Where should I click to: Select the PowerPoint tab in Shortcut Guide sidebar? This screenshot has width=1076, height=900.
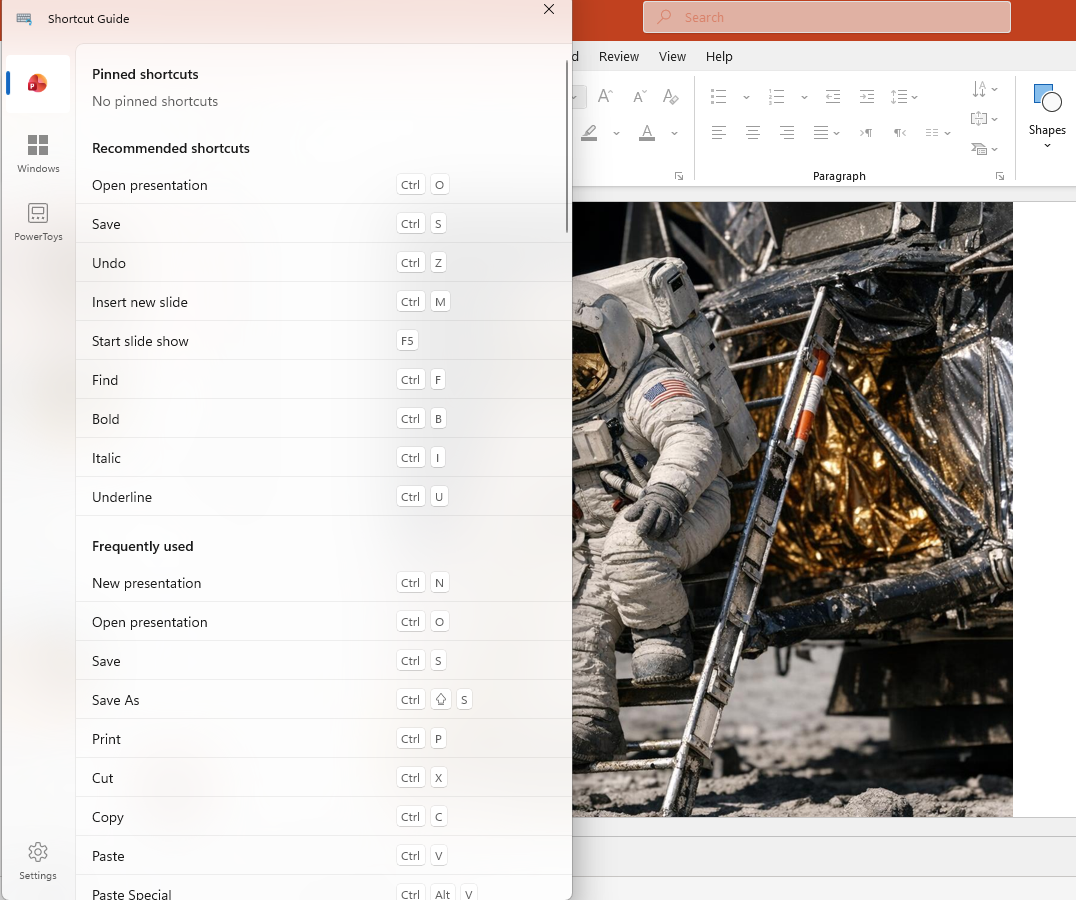pos(38,83)
